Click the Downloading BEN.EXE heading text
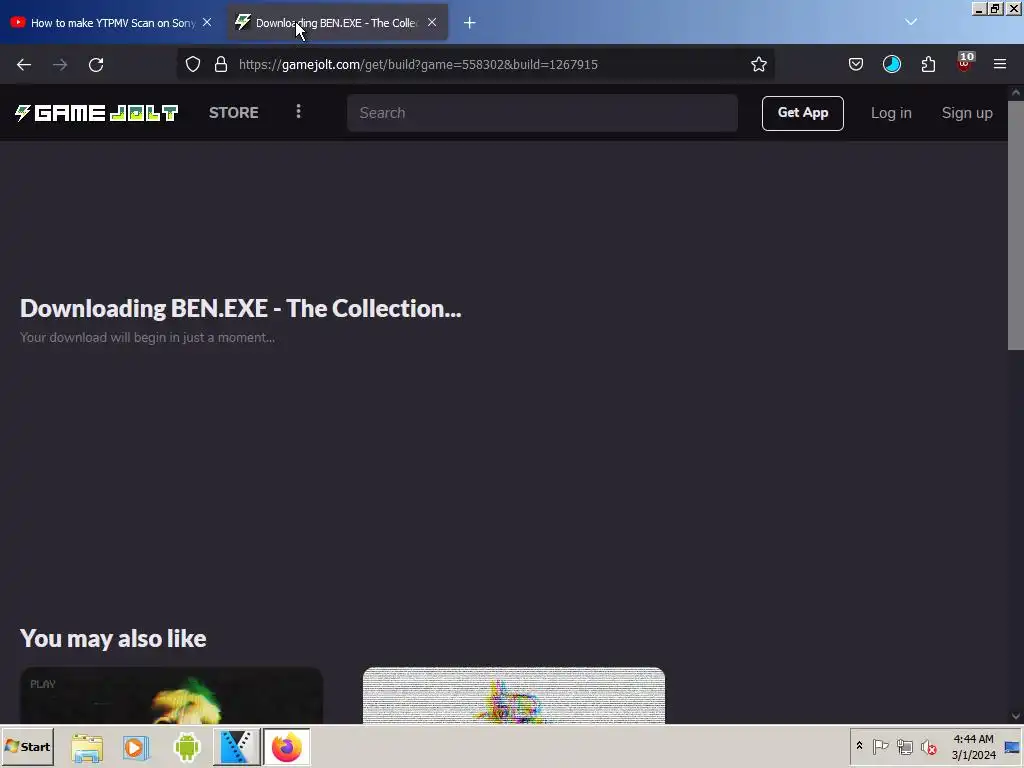 coord(240,308)
